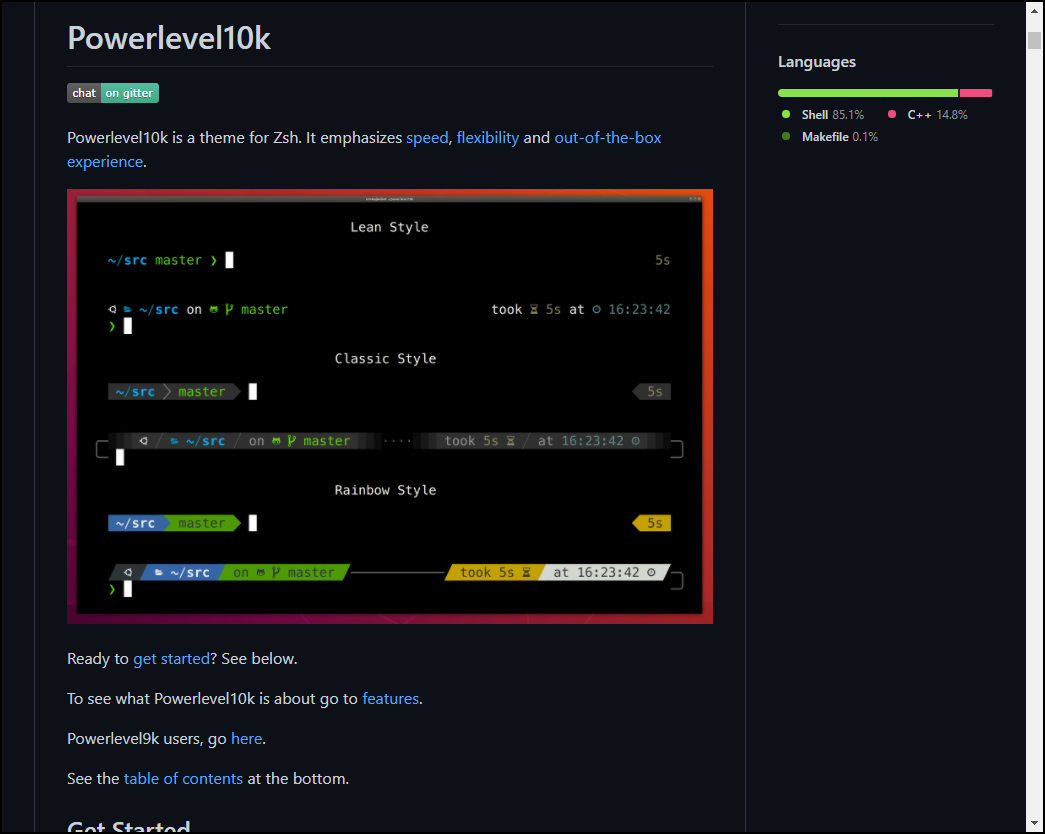Open the features link

pos(391,699)
